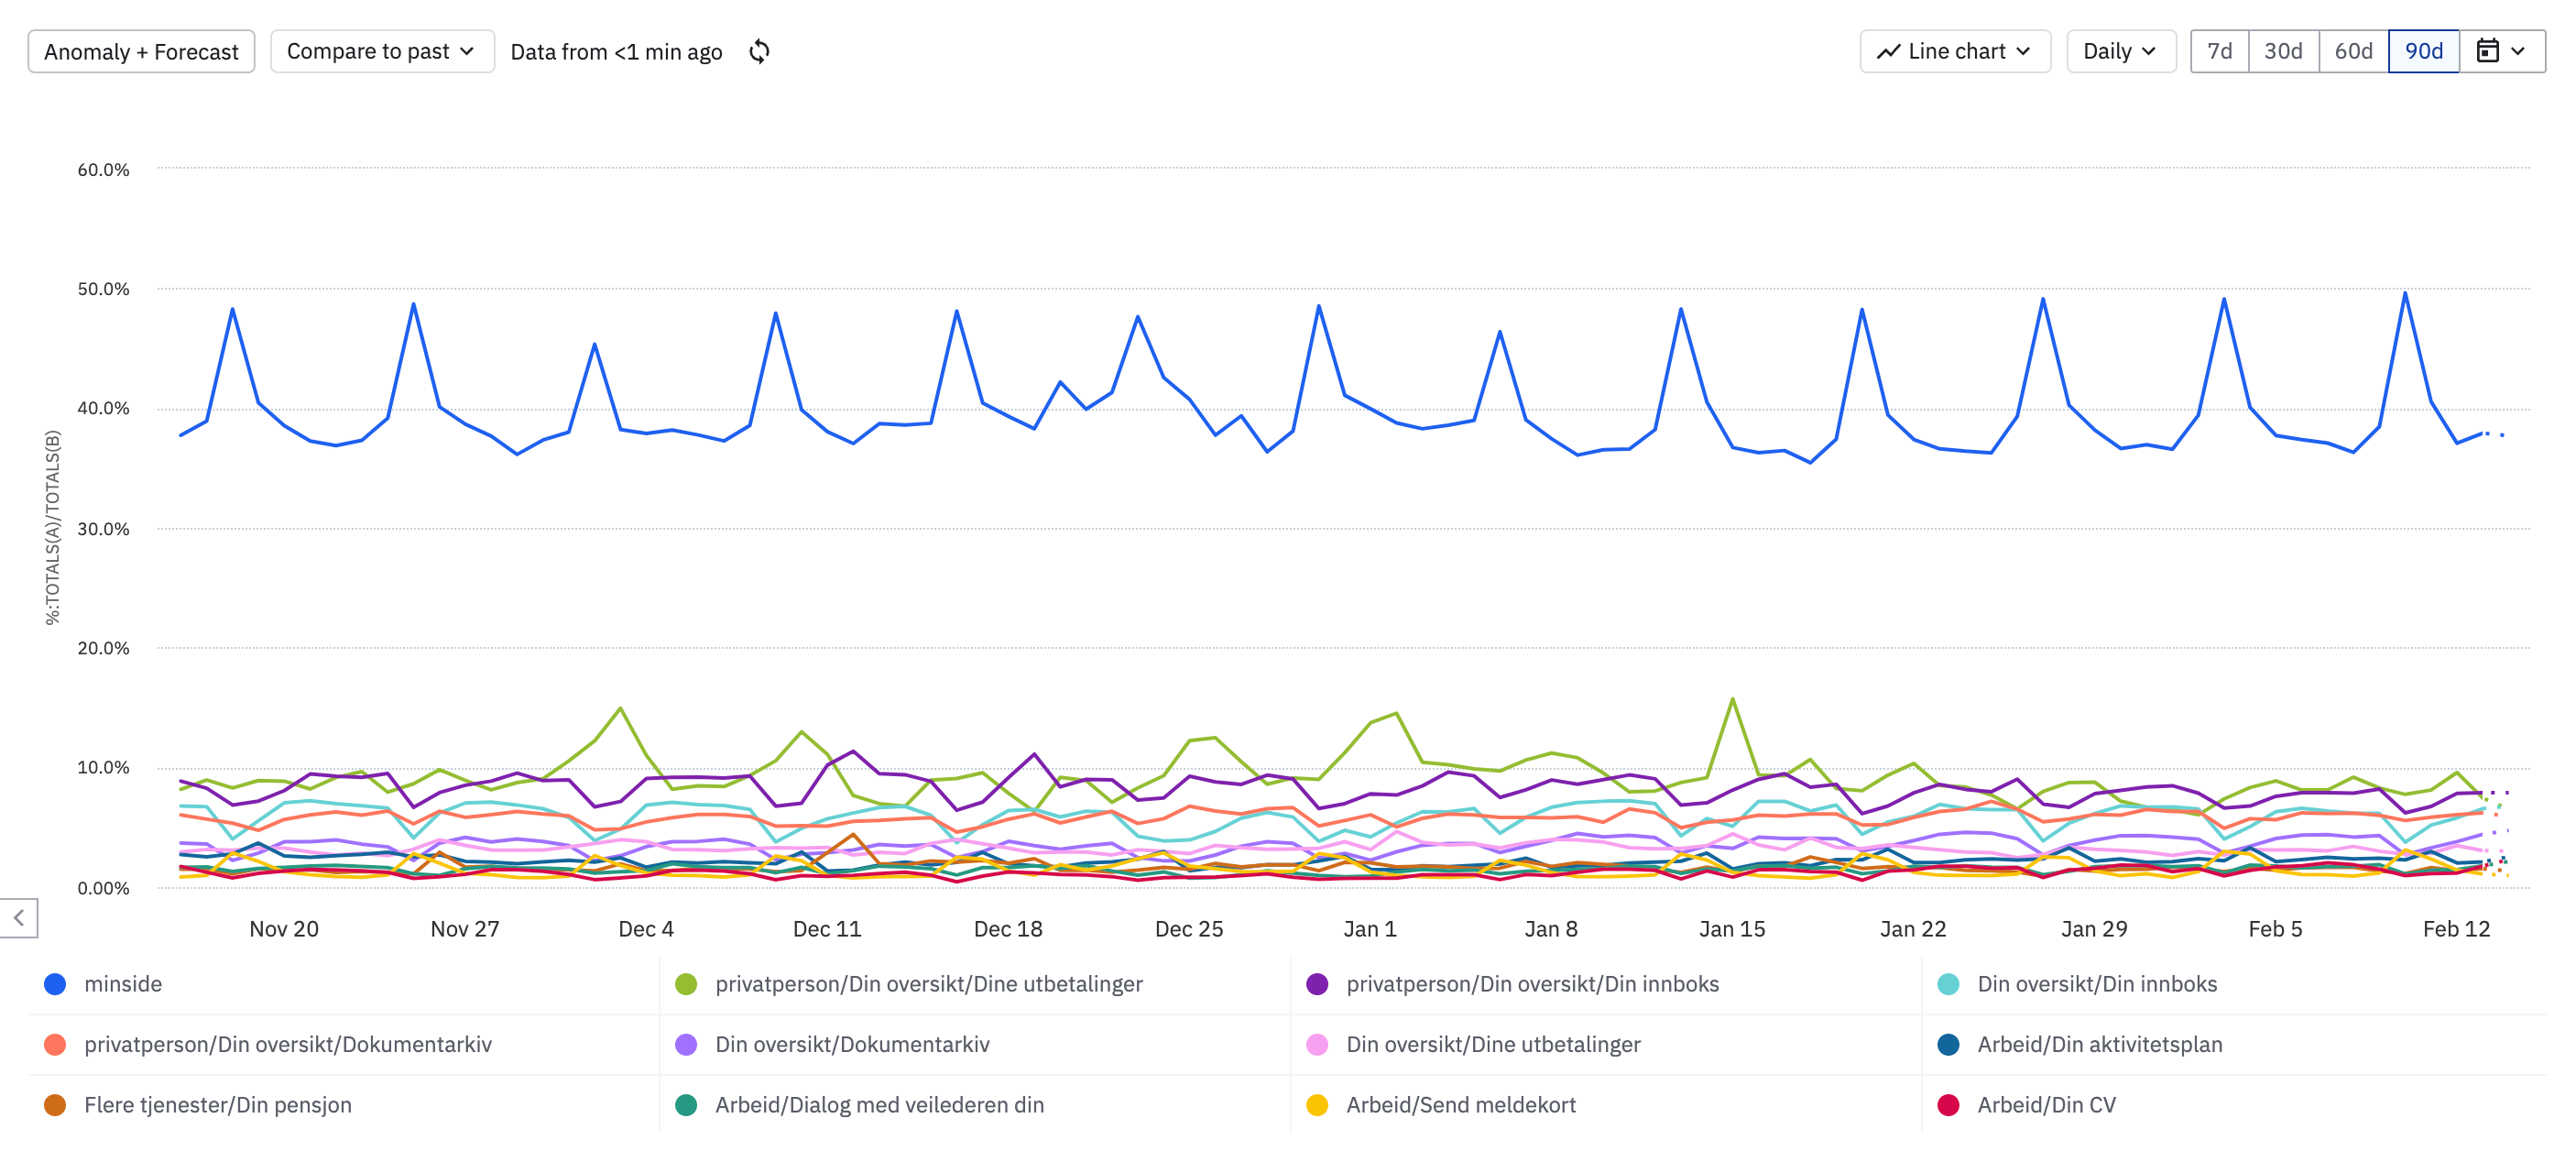Viewport: 2576px width, 1162px height.
Task: Click the Arbeid/Send meldekort yellow legend dot
Action: [1317, 1105]
